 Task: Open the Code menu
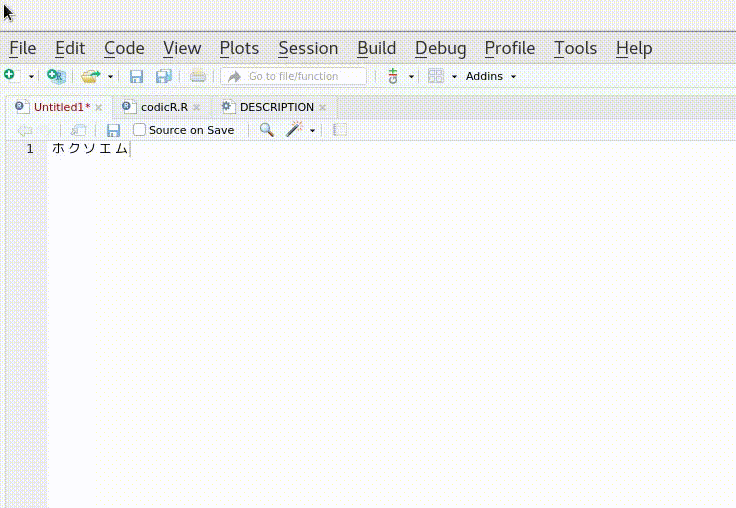tap(124, 48)
